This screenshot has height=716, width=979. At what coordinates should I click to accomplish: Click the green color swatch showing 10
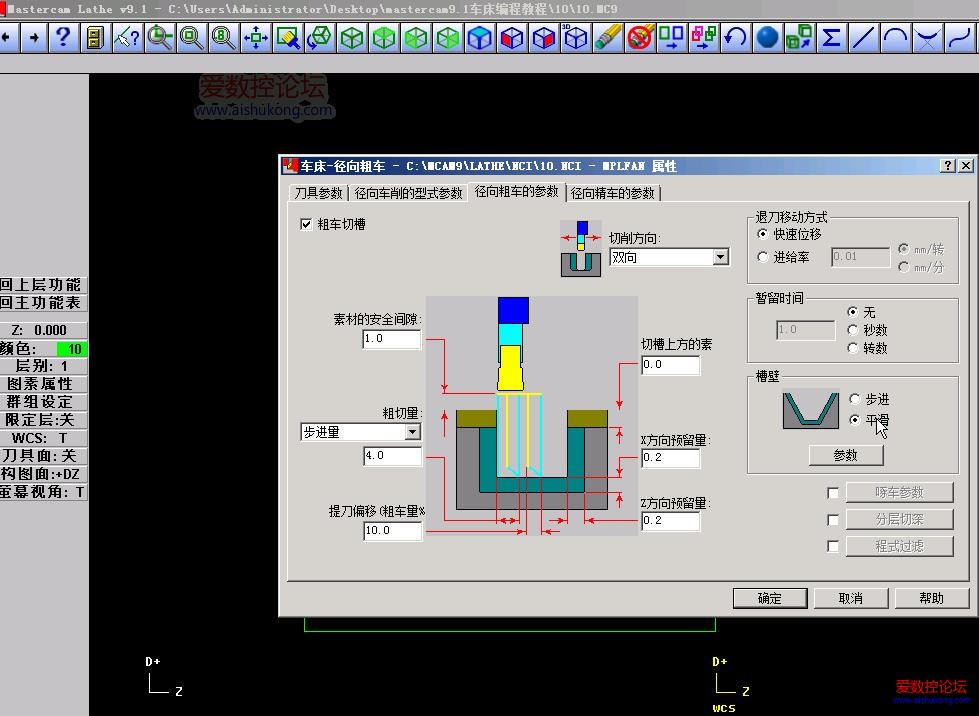(x=71, y=349)
